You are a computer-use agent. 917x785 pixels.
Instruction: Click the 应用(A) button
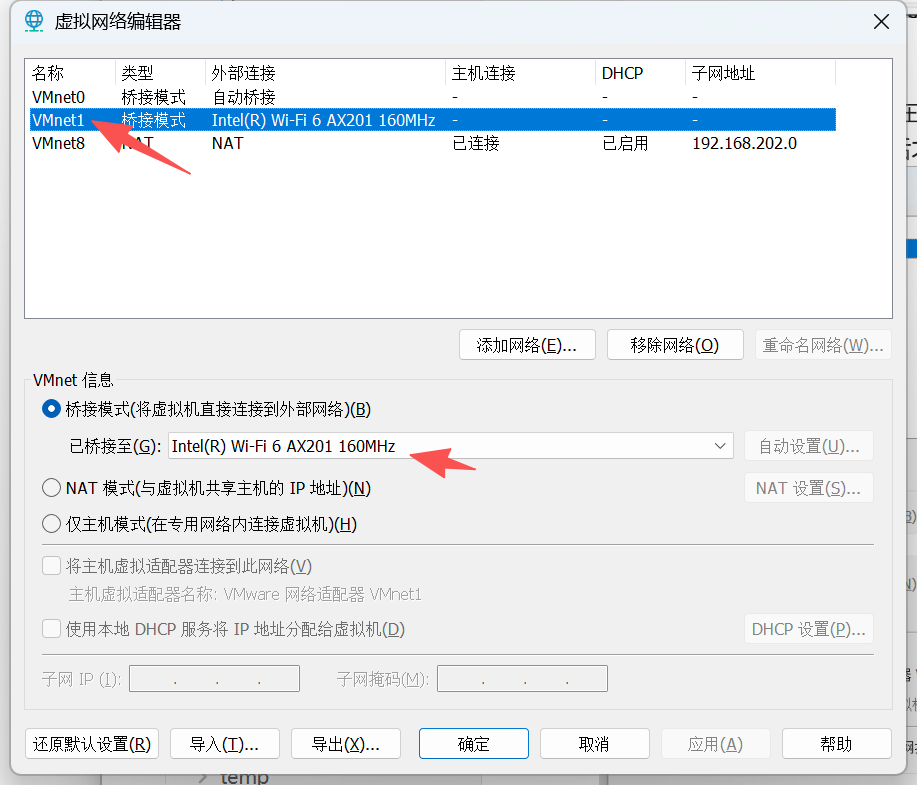[716, 743]
